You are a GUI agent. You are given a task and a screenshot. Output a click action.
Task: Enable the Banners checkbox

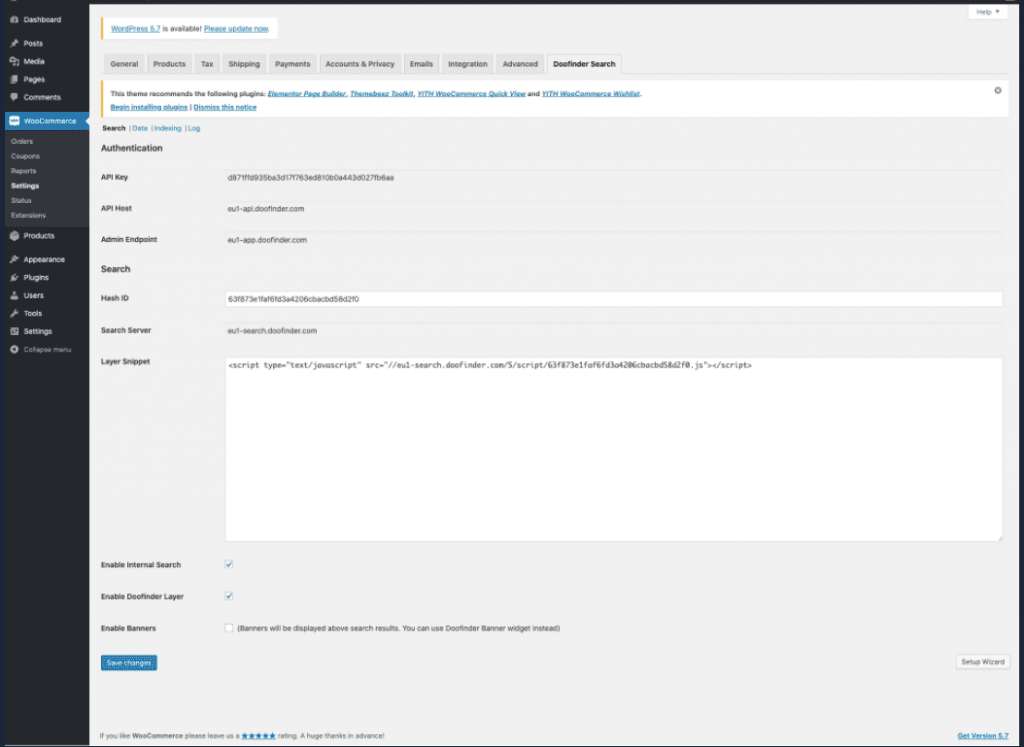(x=229, y=628)
